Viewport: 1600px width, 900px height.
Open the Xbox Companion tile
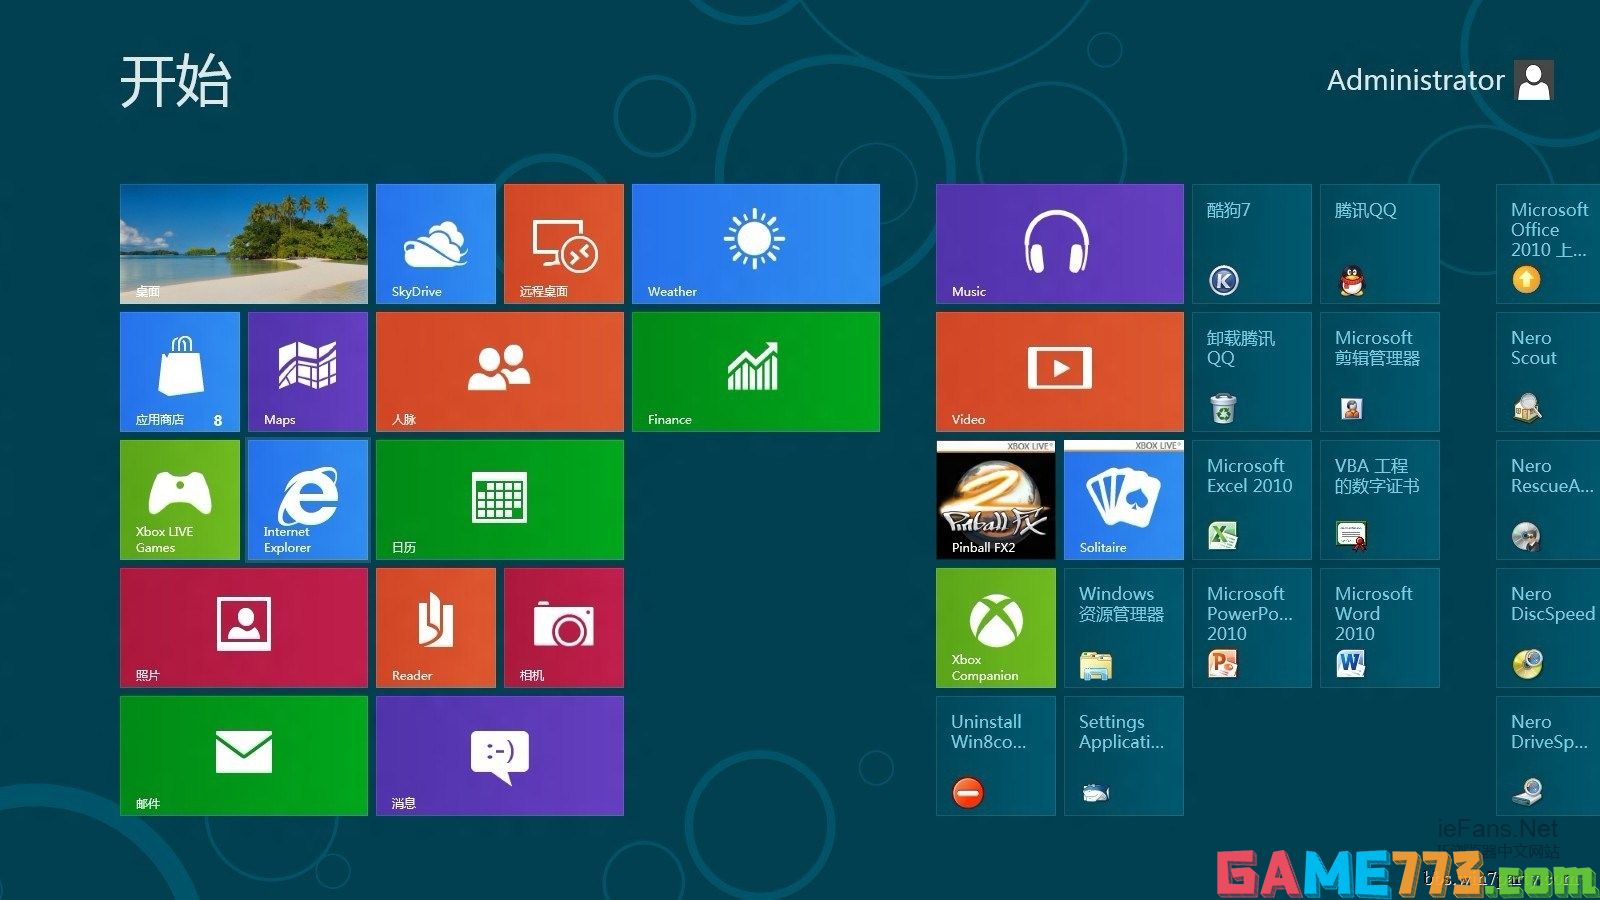pos(996,628)
